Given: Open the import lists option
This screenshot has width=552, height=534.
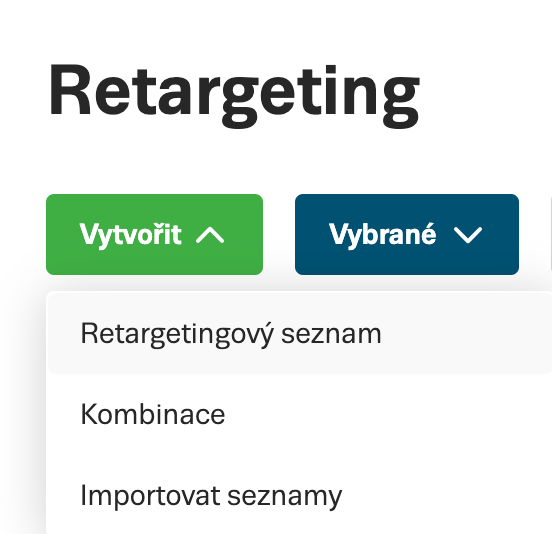Looking at the screenshot, I should [300, 495].
